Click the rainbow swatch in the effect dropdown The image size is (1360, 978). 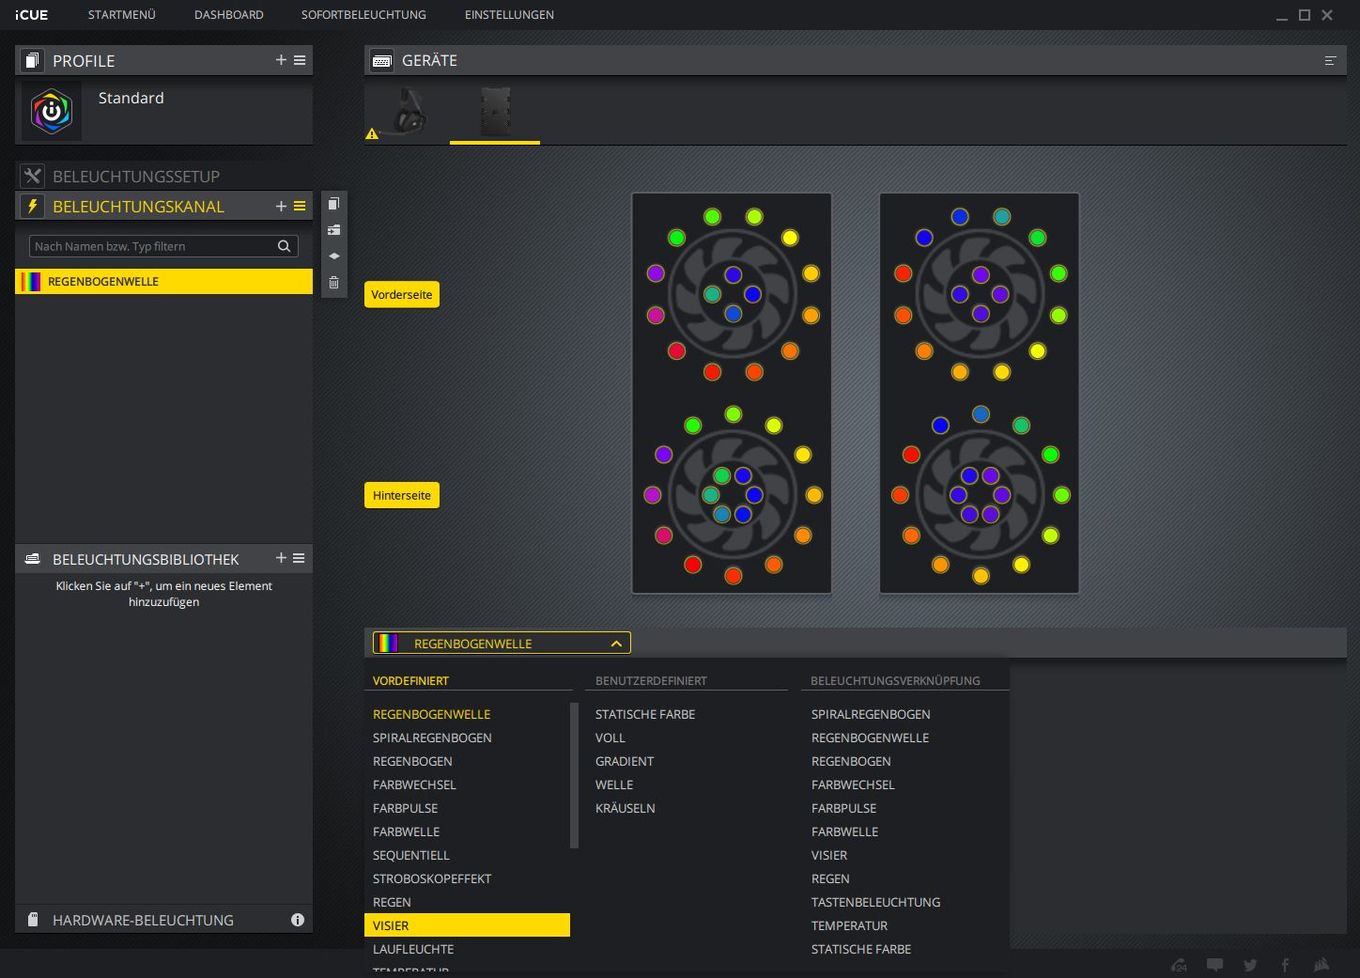pos(387,643)
